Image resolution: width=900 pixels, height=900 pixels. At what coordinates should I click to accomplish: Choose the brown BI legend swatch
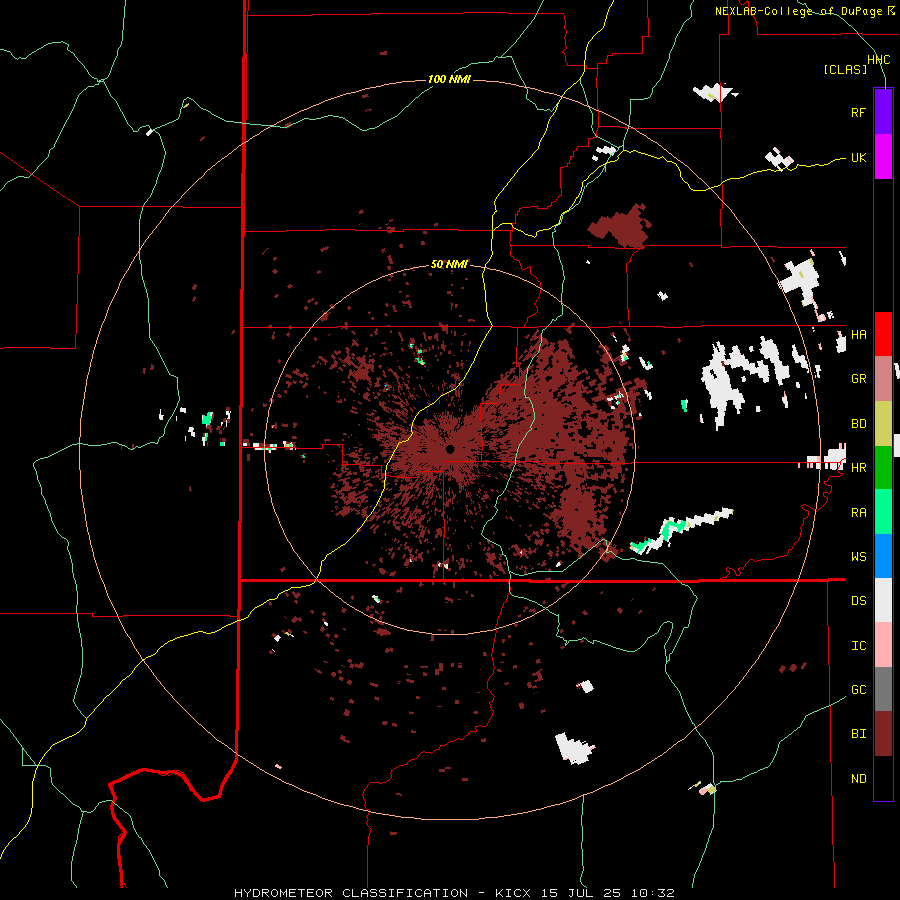883,734
